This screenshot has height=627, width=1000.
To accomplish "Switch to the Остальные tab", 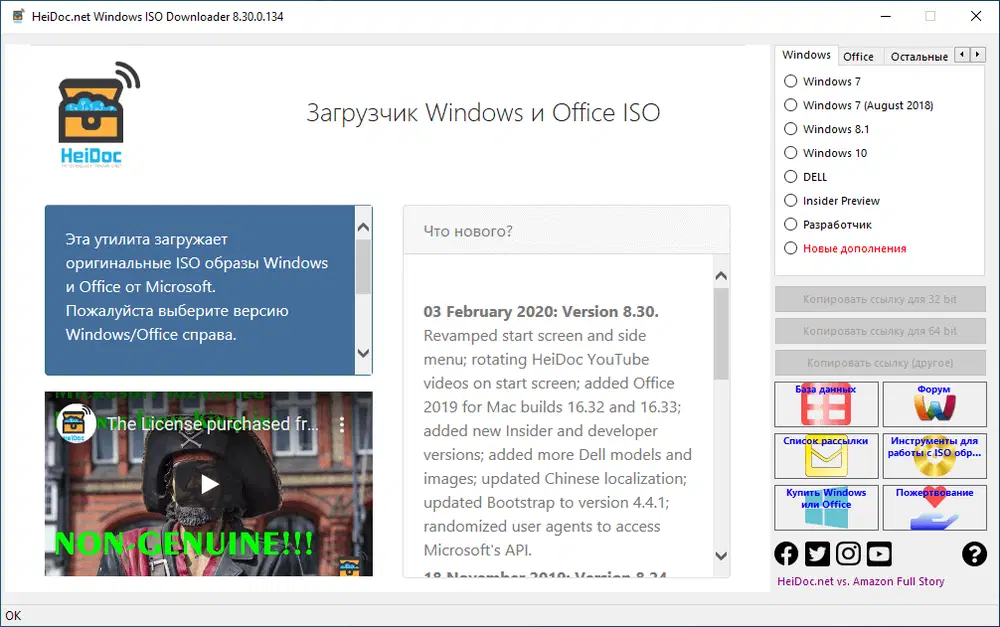I will point(919,56).
